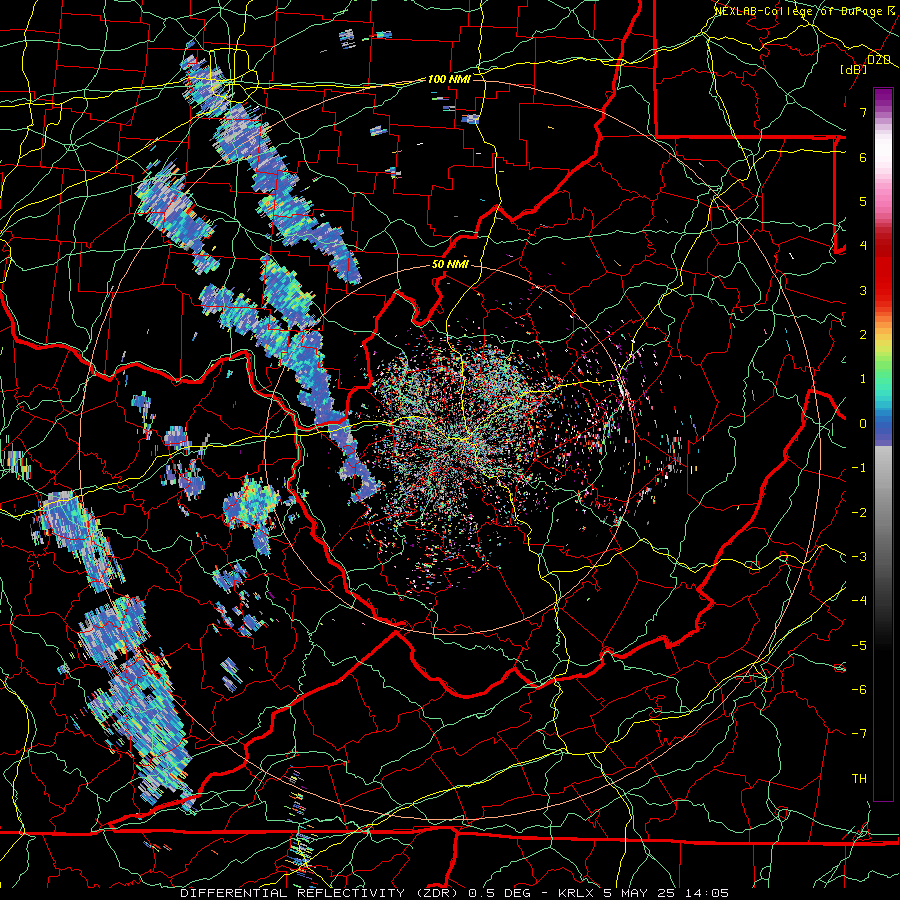Select the "NEXLAB-College of DuPage" header text
Image resolution: width=900 pixels, height=900 pixels.
798,11
